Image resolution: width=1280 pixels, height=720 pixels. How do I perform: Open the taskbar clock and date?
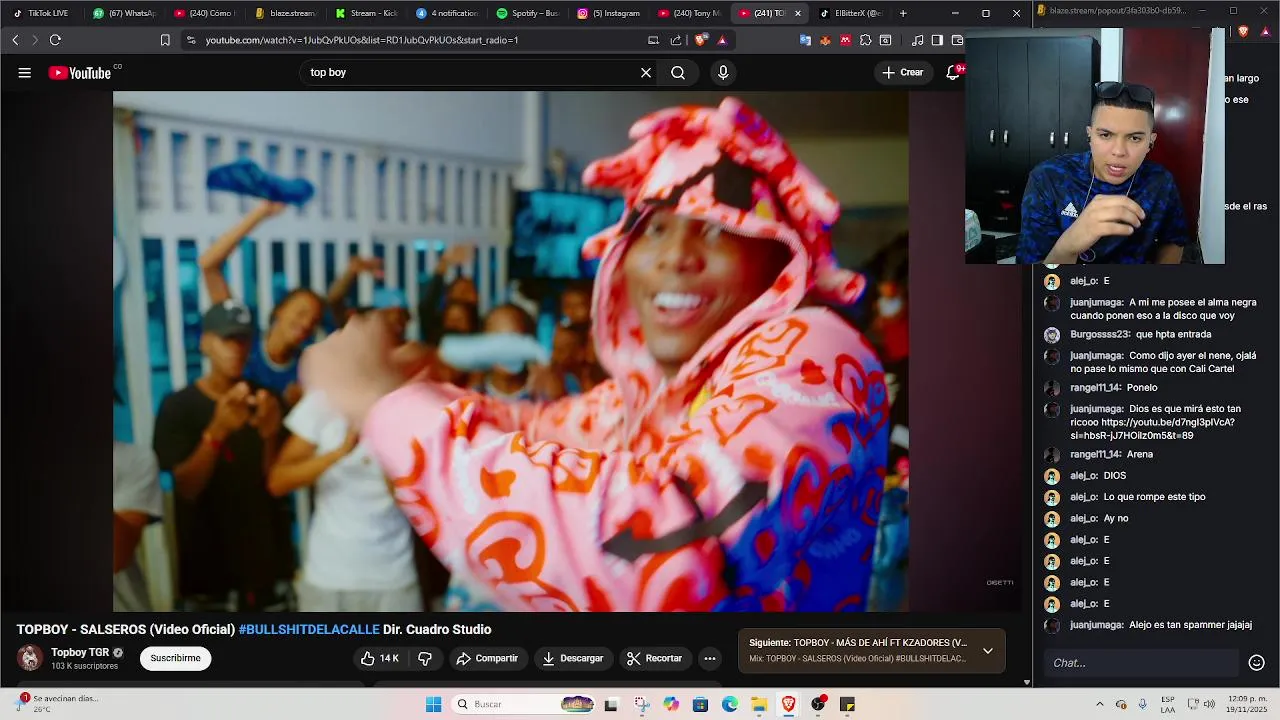1247,704
